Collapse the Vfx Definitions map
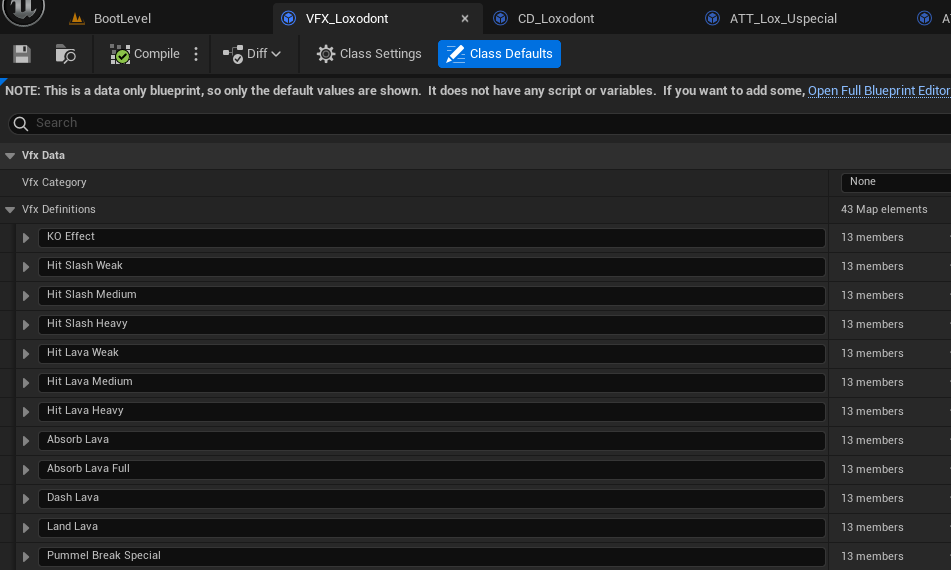Image resolution: width=951 pixels, height=570 pixels. tap(10, 210)
